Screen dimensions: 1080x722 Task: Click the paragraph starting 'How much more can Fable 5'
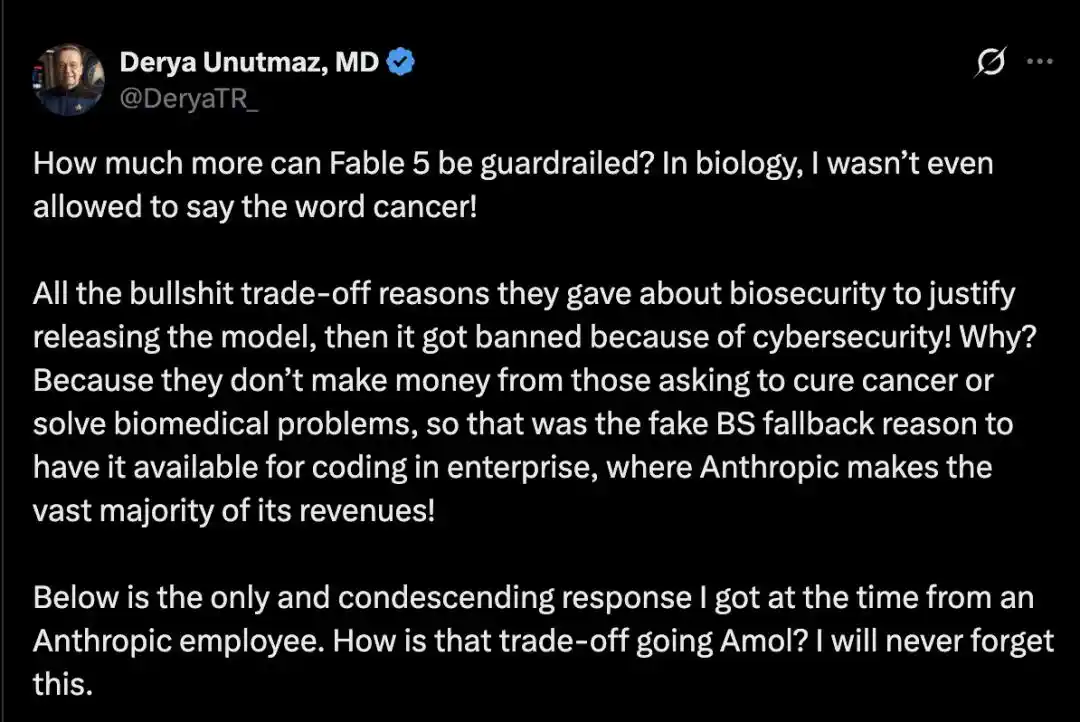click(513, 185)
